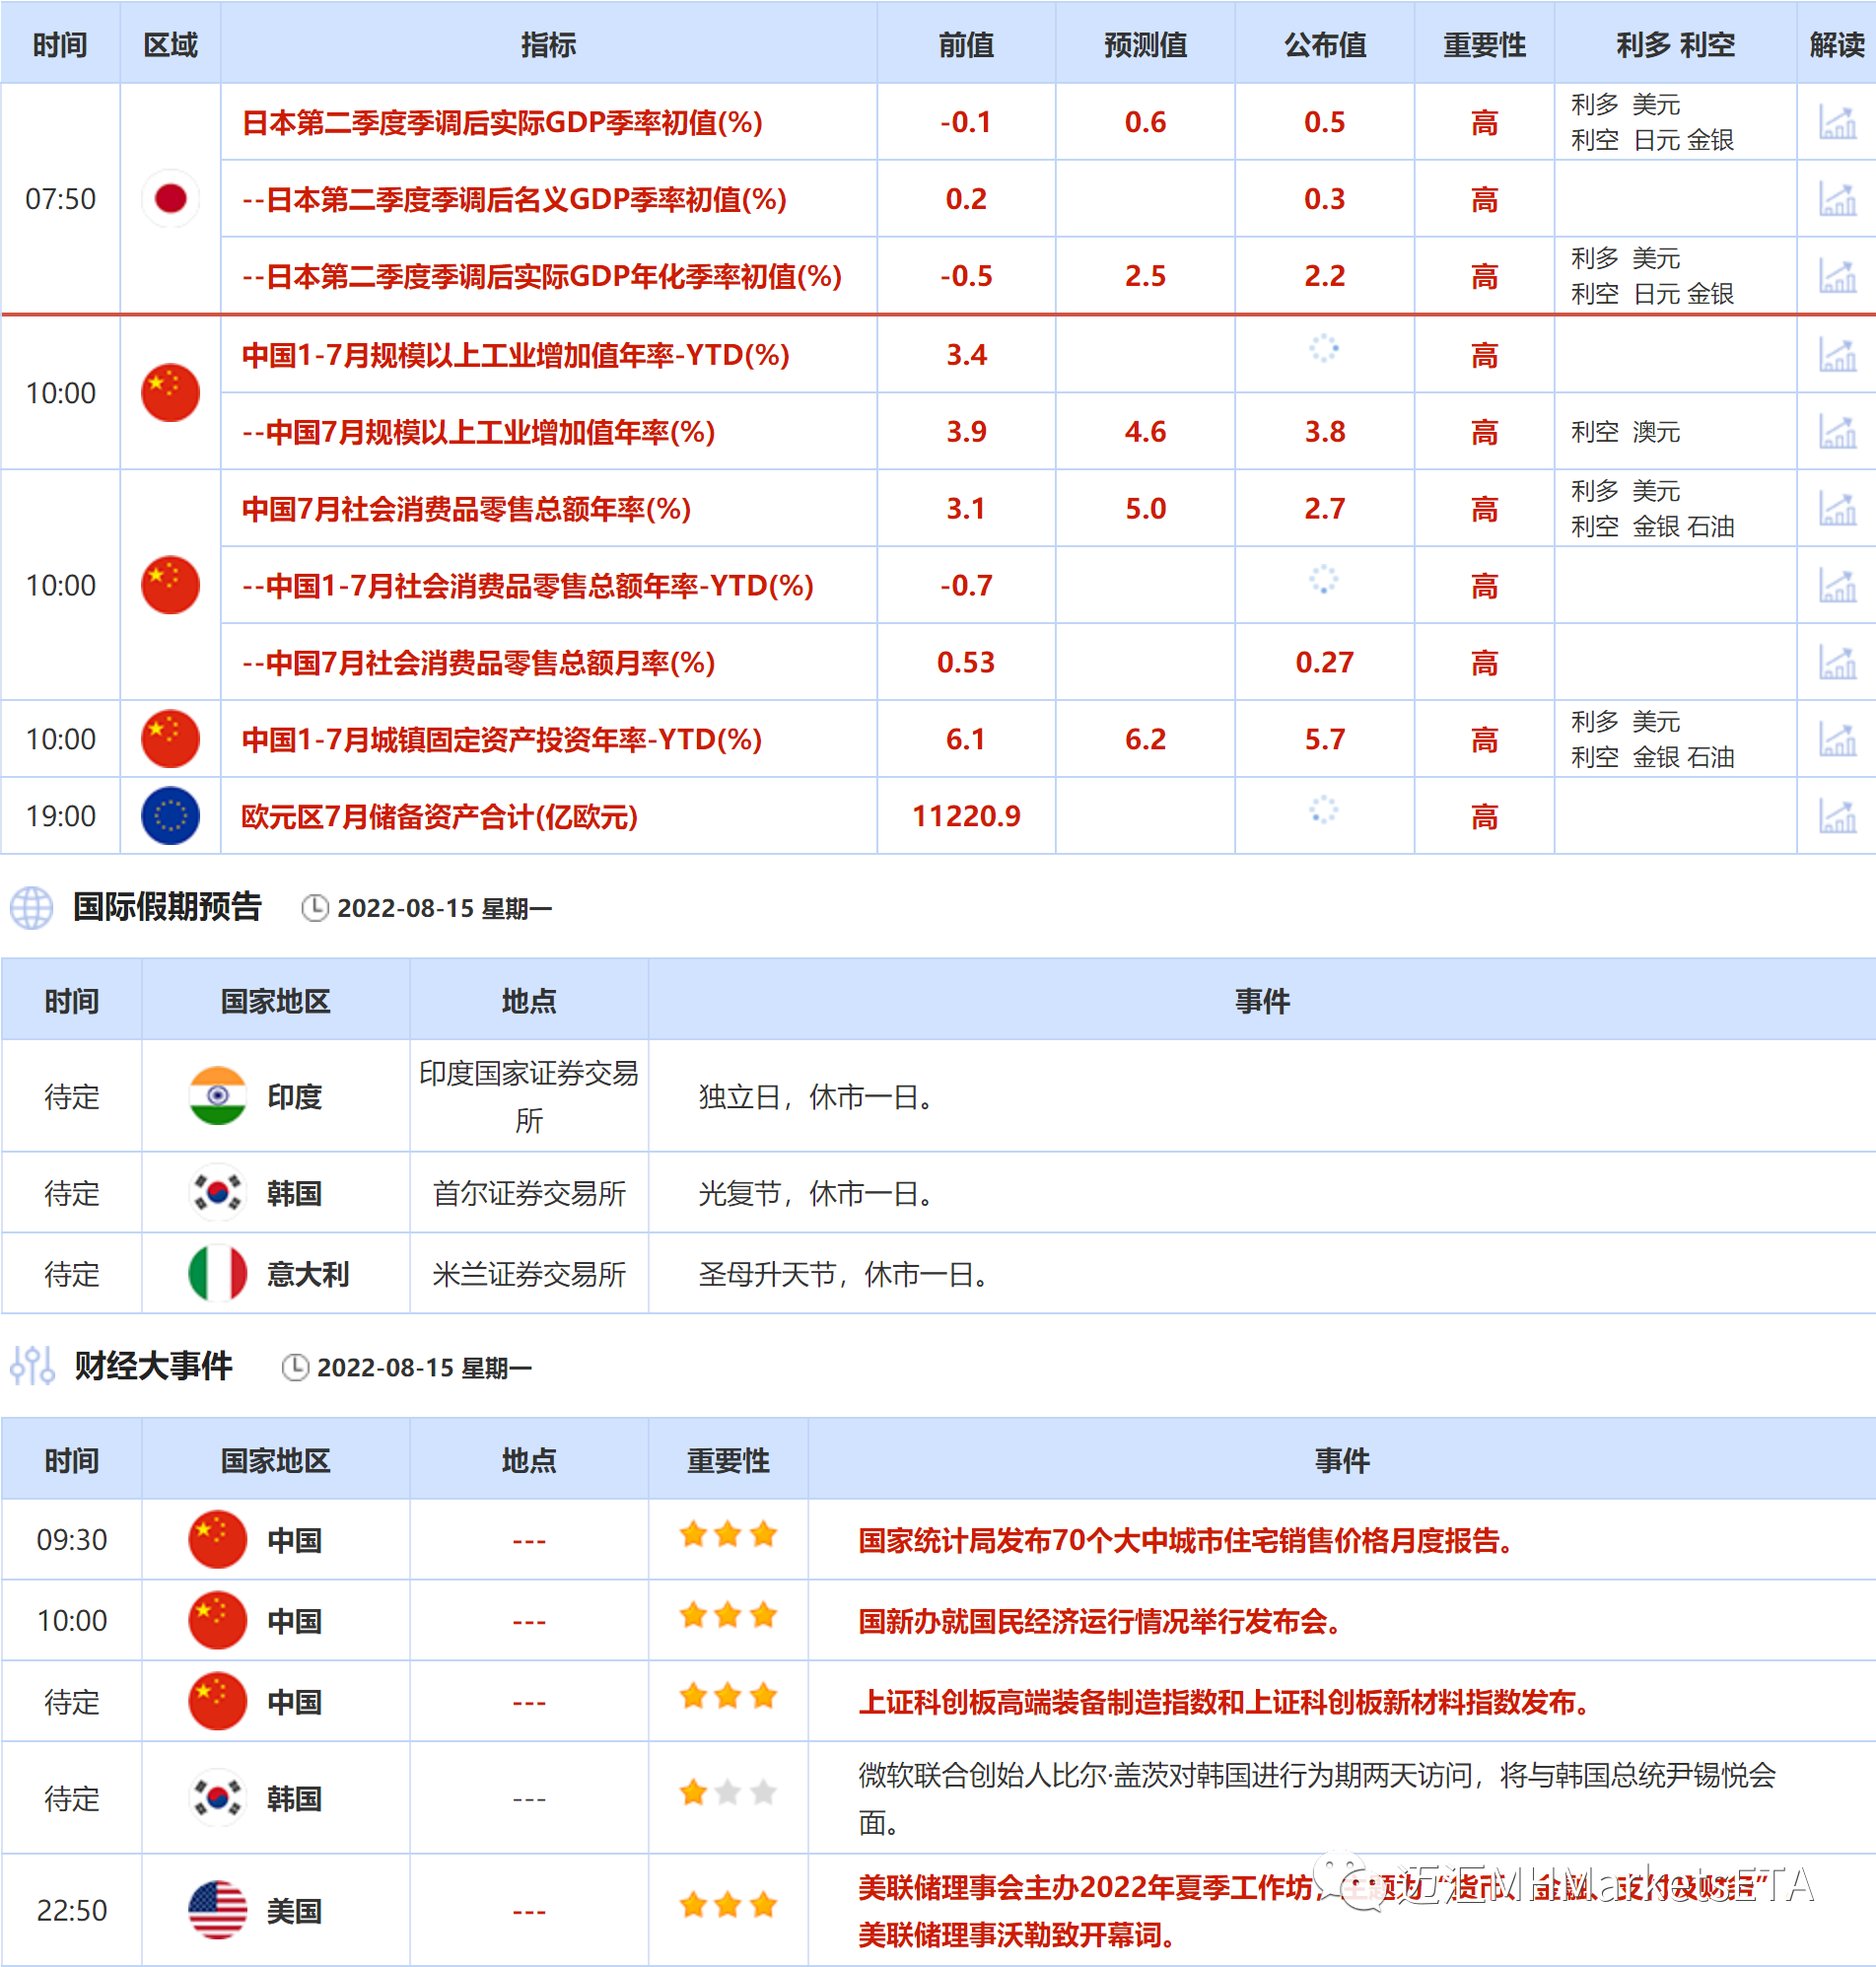Screen dimensions: 1876x1967
Task: Click South Korea flag in Bill Gates event row
Action: (217, 1798)
